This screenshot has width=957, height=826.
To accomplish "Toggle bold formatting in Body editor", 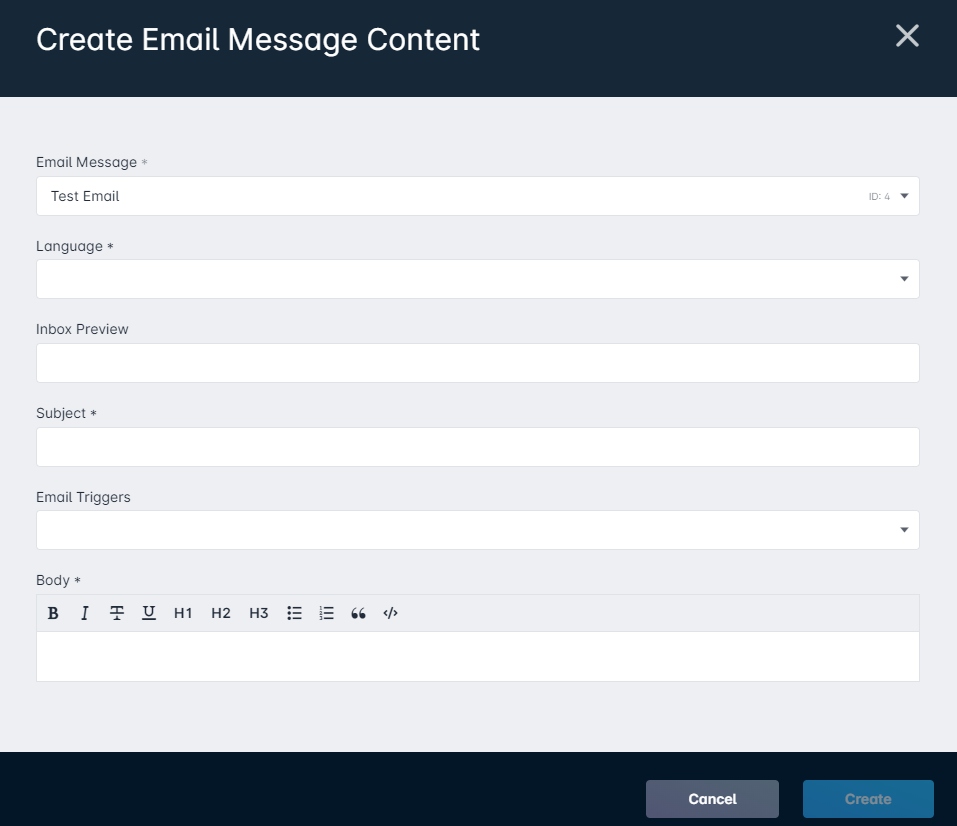I will tap(53, 613).
